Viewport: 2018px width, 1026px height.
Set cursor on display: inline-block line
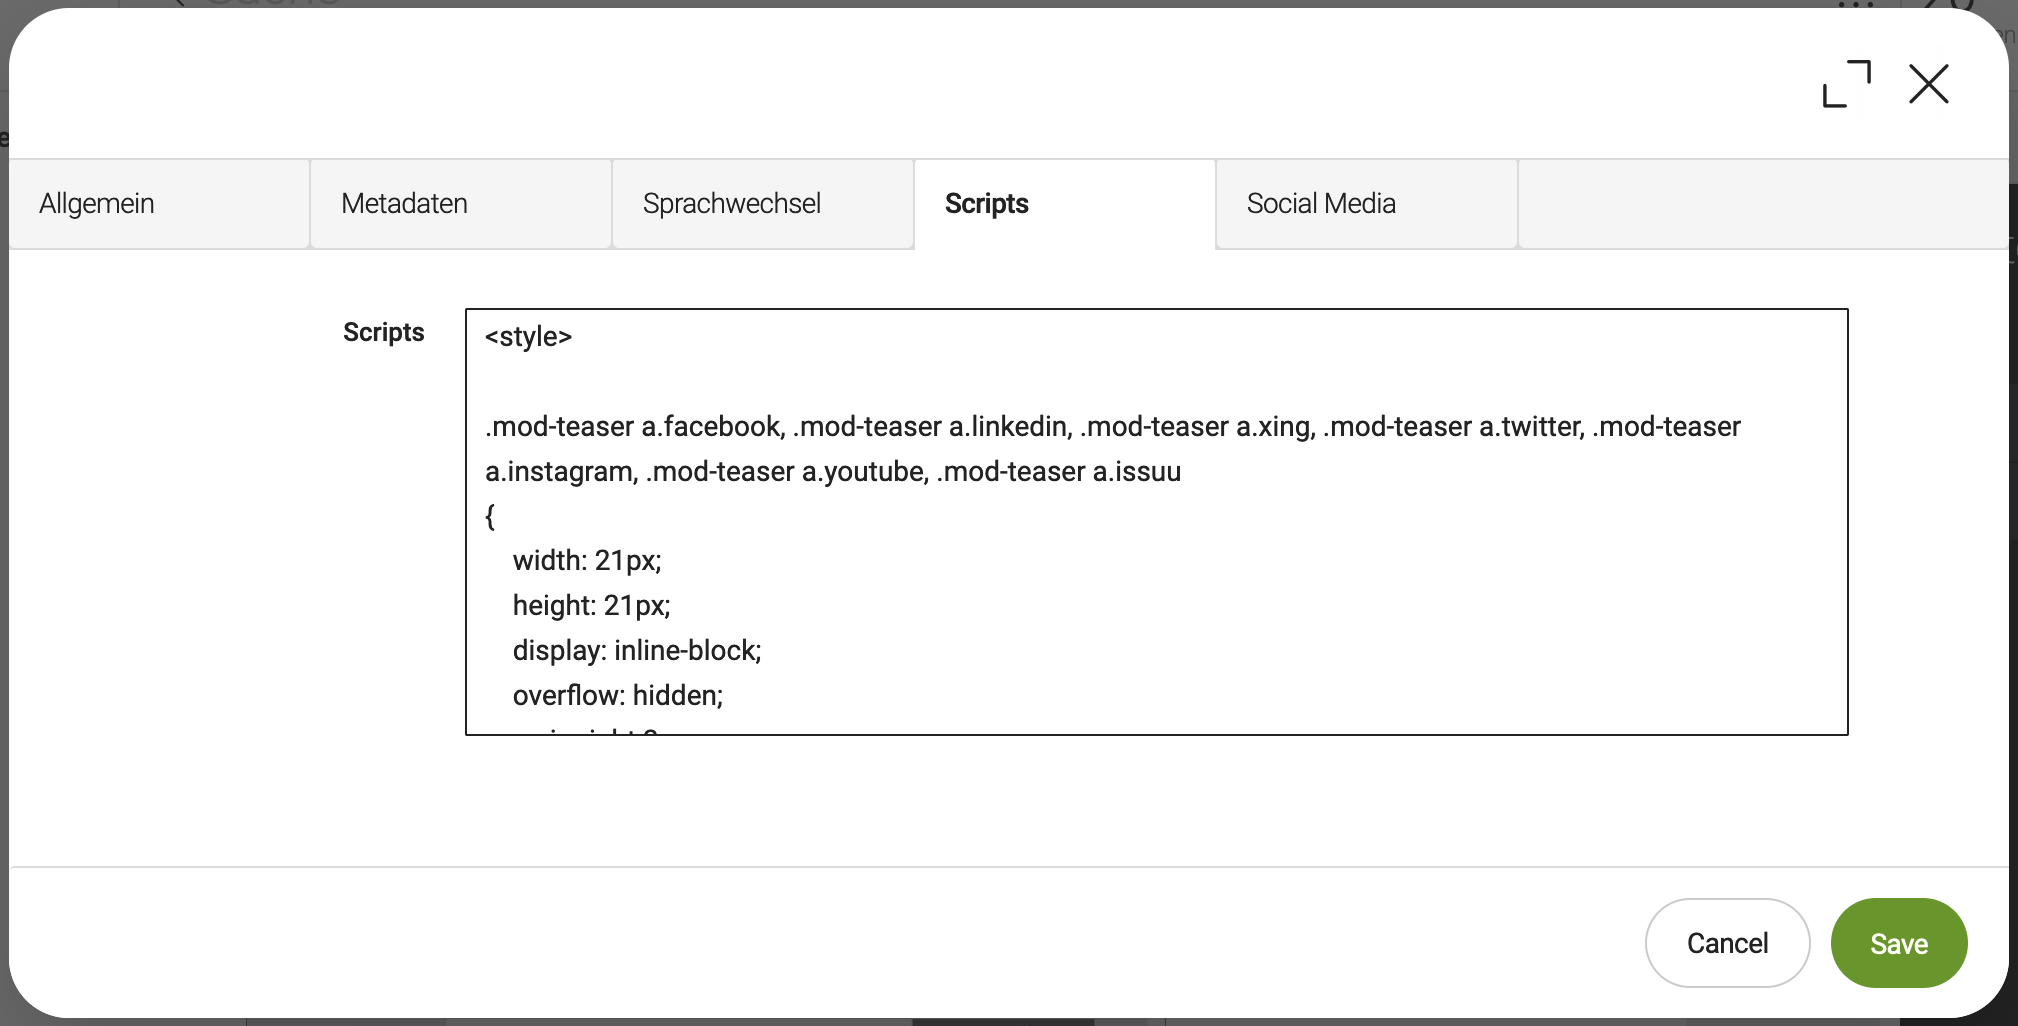click(637, 651)
